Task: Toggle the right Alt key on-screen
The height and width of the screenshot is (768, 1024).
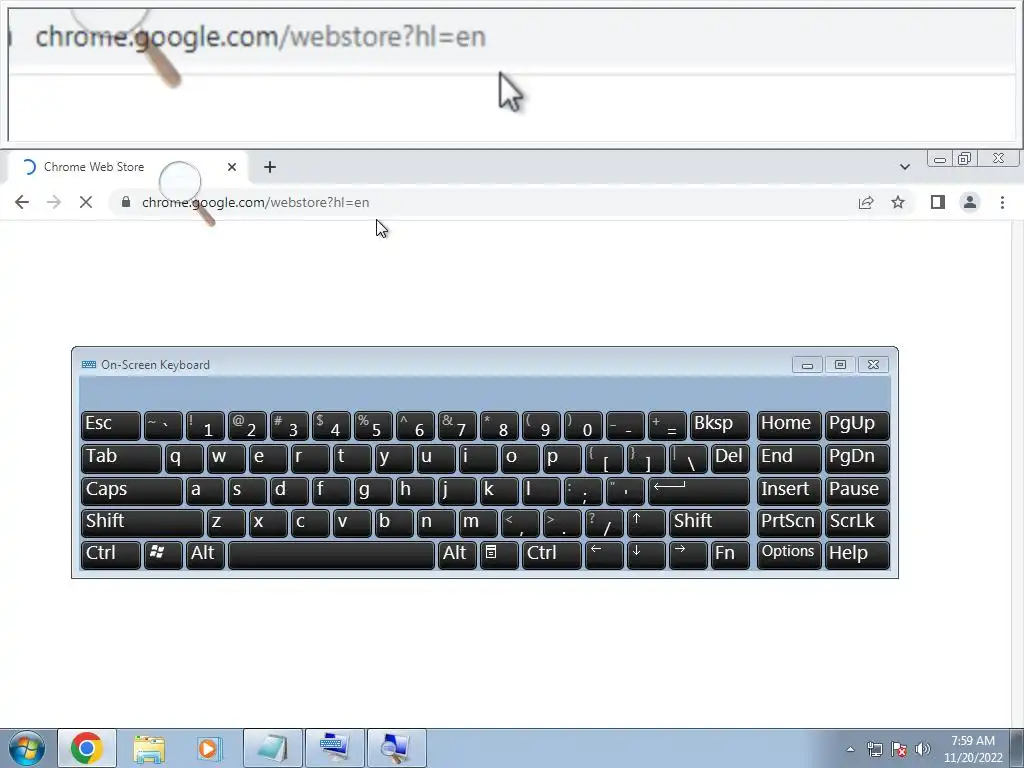Action: 456,555
